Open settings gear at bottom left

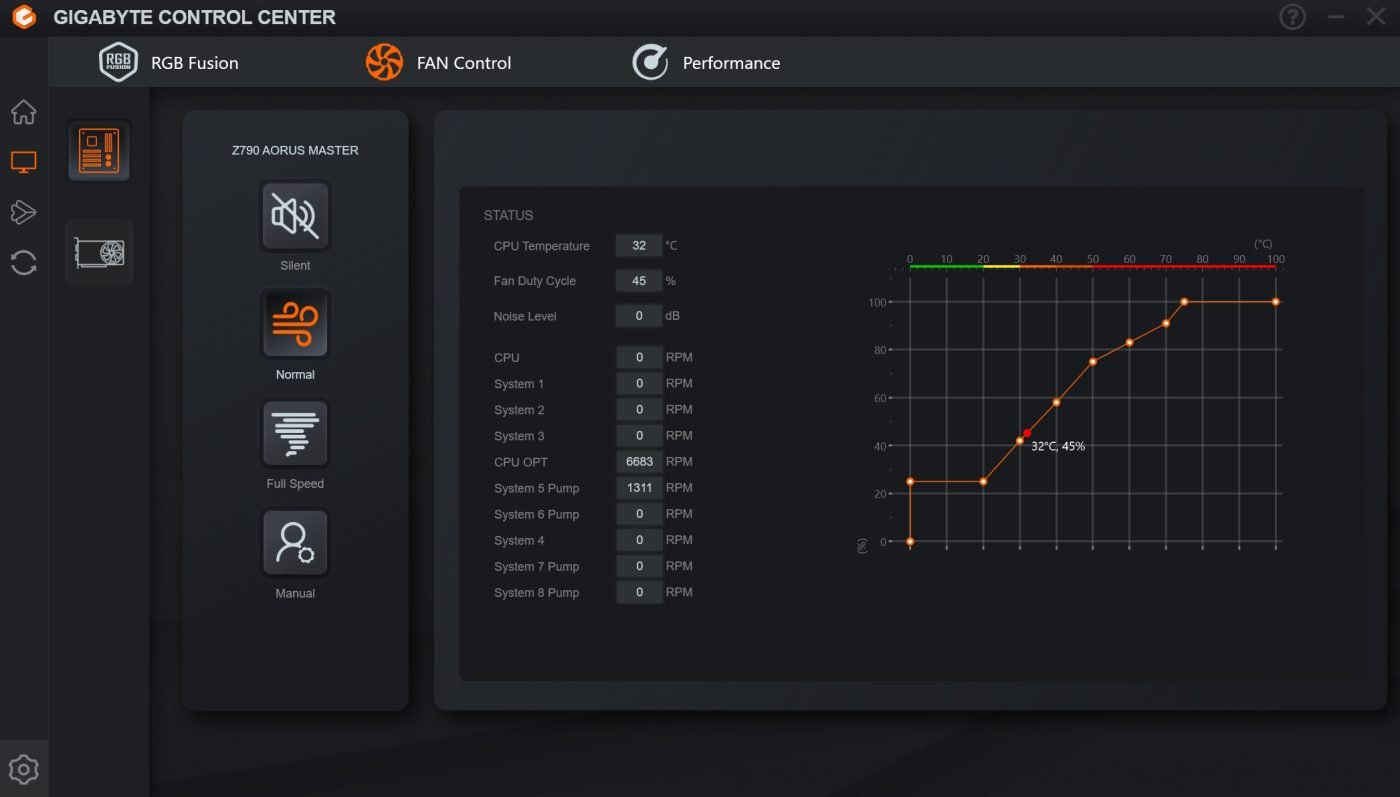coord(24,769)
